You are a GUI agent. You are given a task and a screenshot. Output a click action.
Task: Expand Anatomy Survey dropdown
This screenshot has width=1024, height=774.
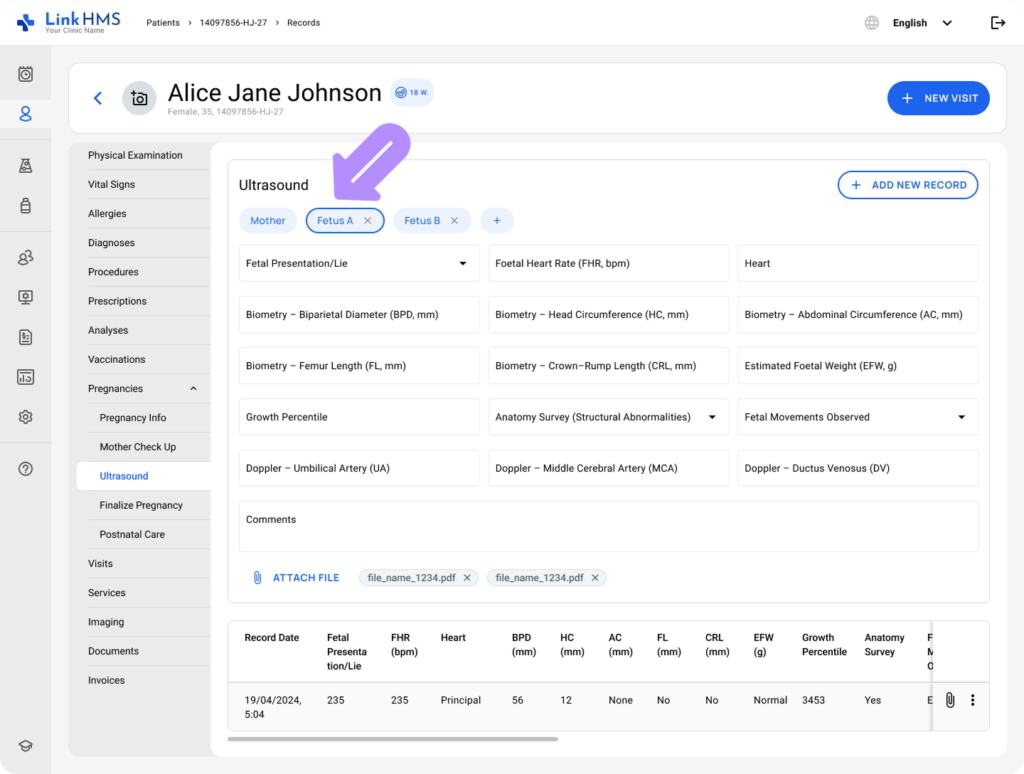click(712, 417)
